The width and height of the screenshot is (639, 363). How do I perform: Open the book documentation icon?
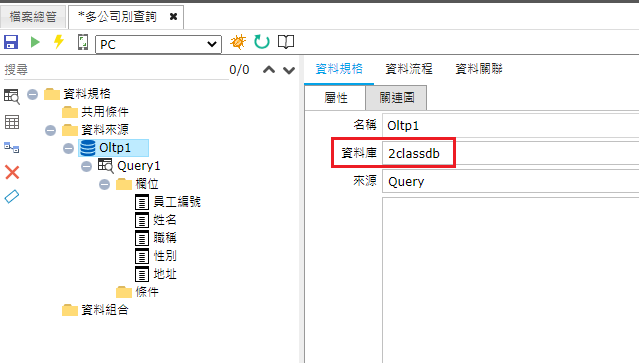[286, 42]
